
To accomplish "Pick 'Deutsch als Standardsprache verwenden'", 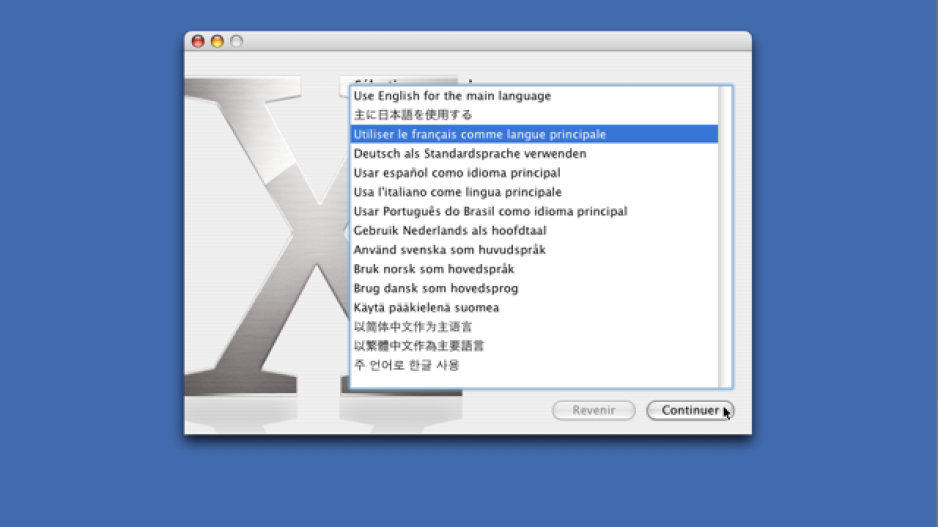I will coord(534,153).
